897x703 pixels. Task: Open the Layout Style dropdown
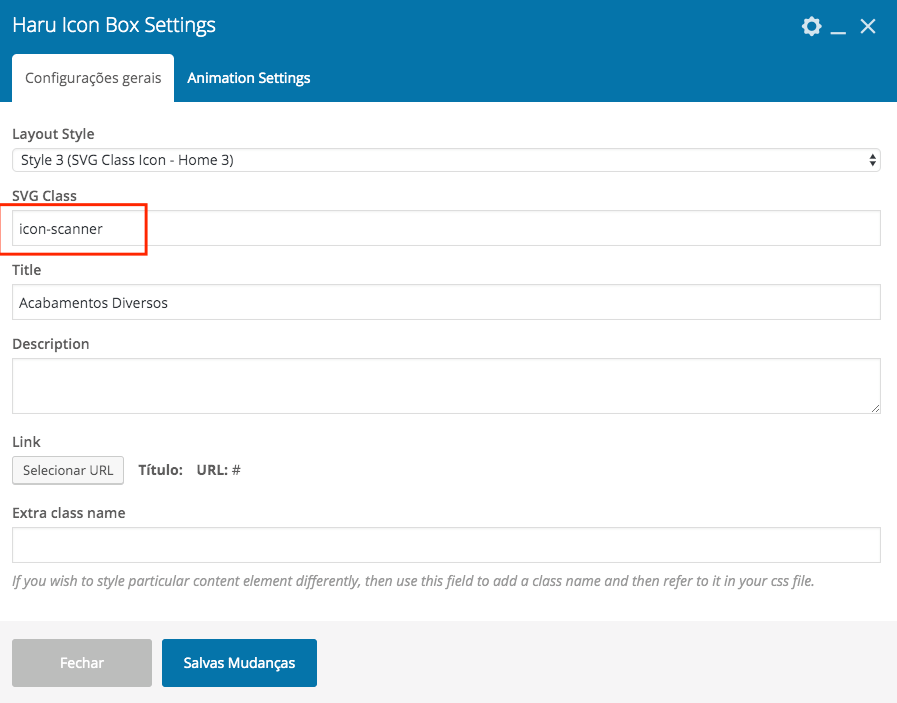(446, 160)
